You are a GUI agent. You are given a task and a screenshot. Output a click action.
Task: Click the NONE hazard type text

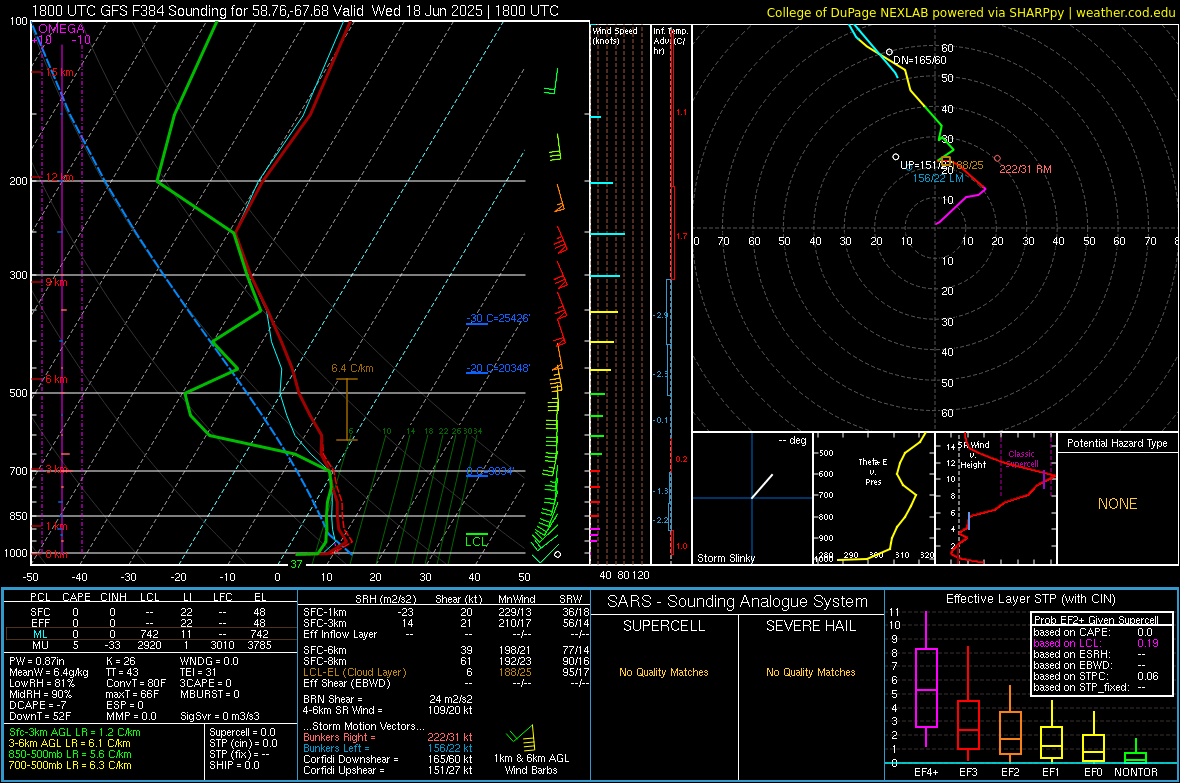[x=1117, y=504]
